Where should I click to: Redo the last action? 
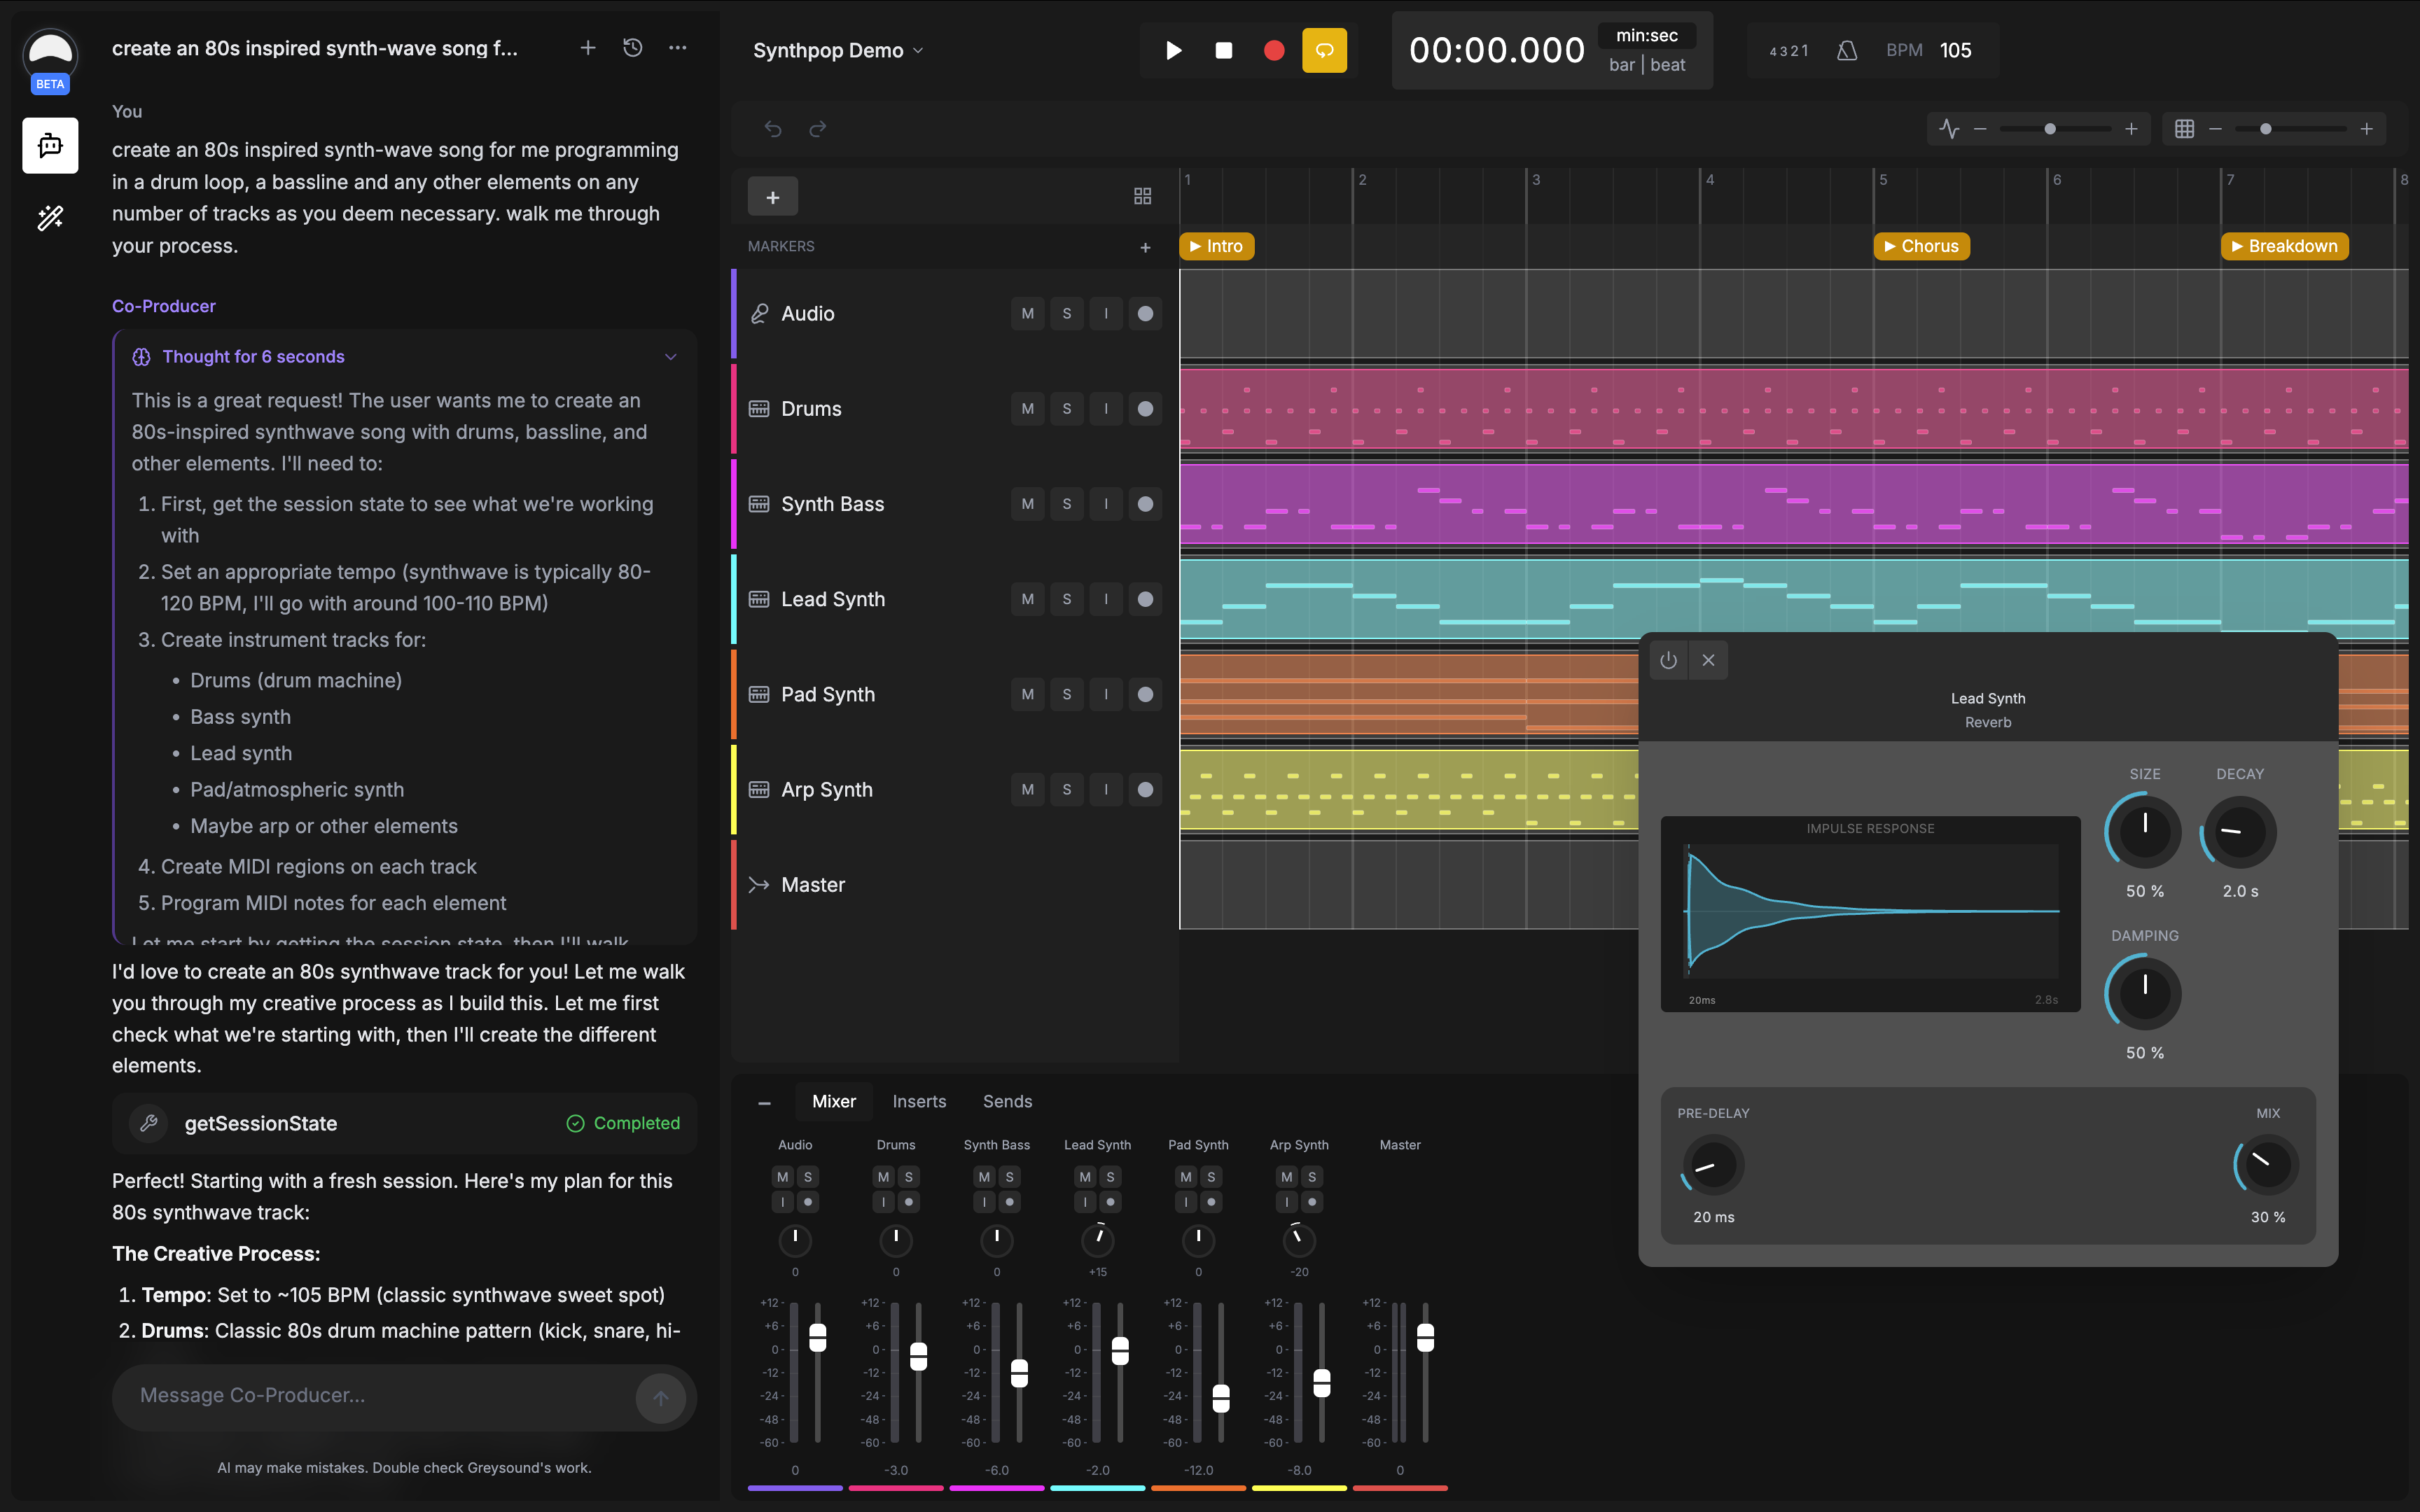pyautogui.click(x=818, y=128)
